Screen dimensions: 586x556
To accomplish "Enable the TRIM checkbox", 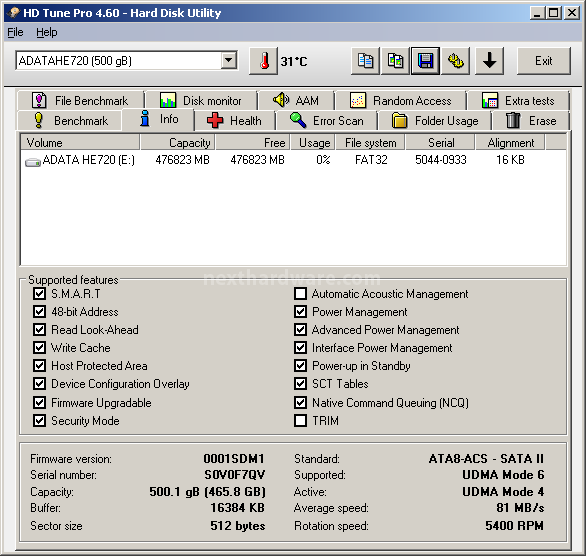I will [300, 420].
